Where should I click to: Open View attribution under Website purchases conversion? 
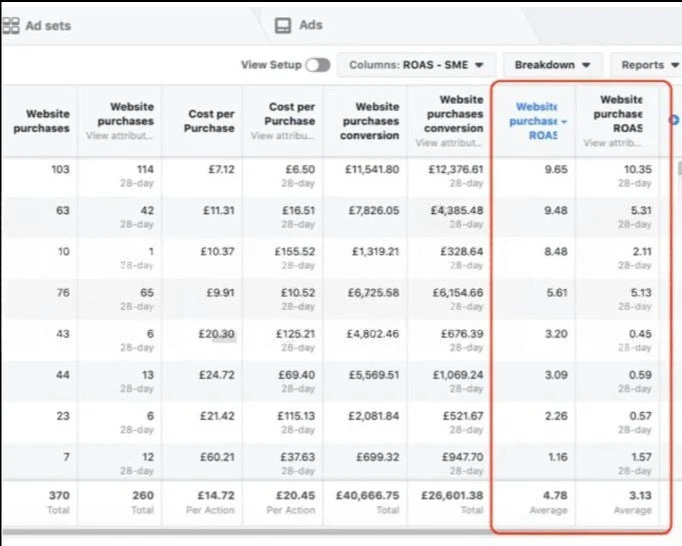(448, 143)
